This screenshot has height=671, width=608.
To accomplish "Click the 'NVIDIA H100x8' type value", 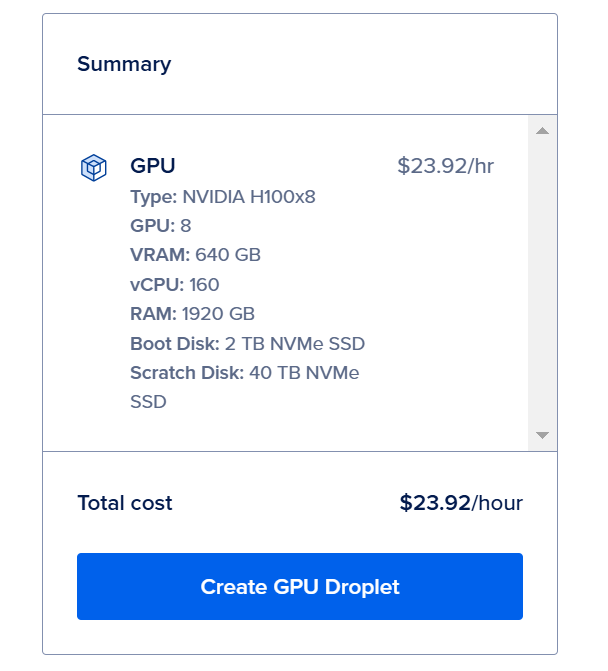I will (249, 196).
